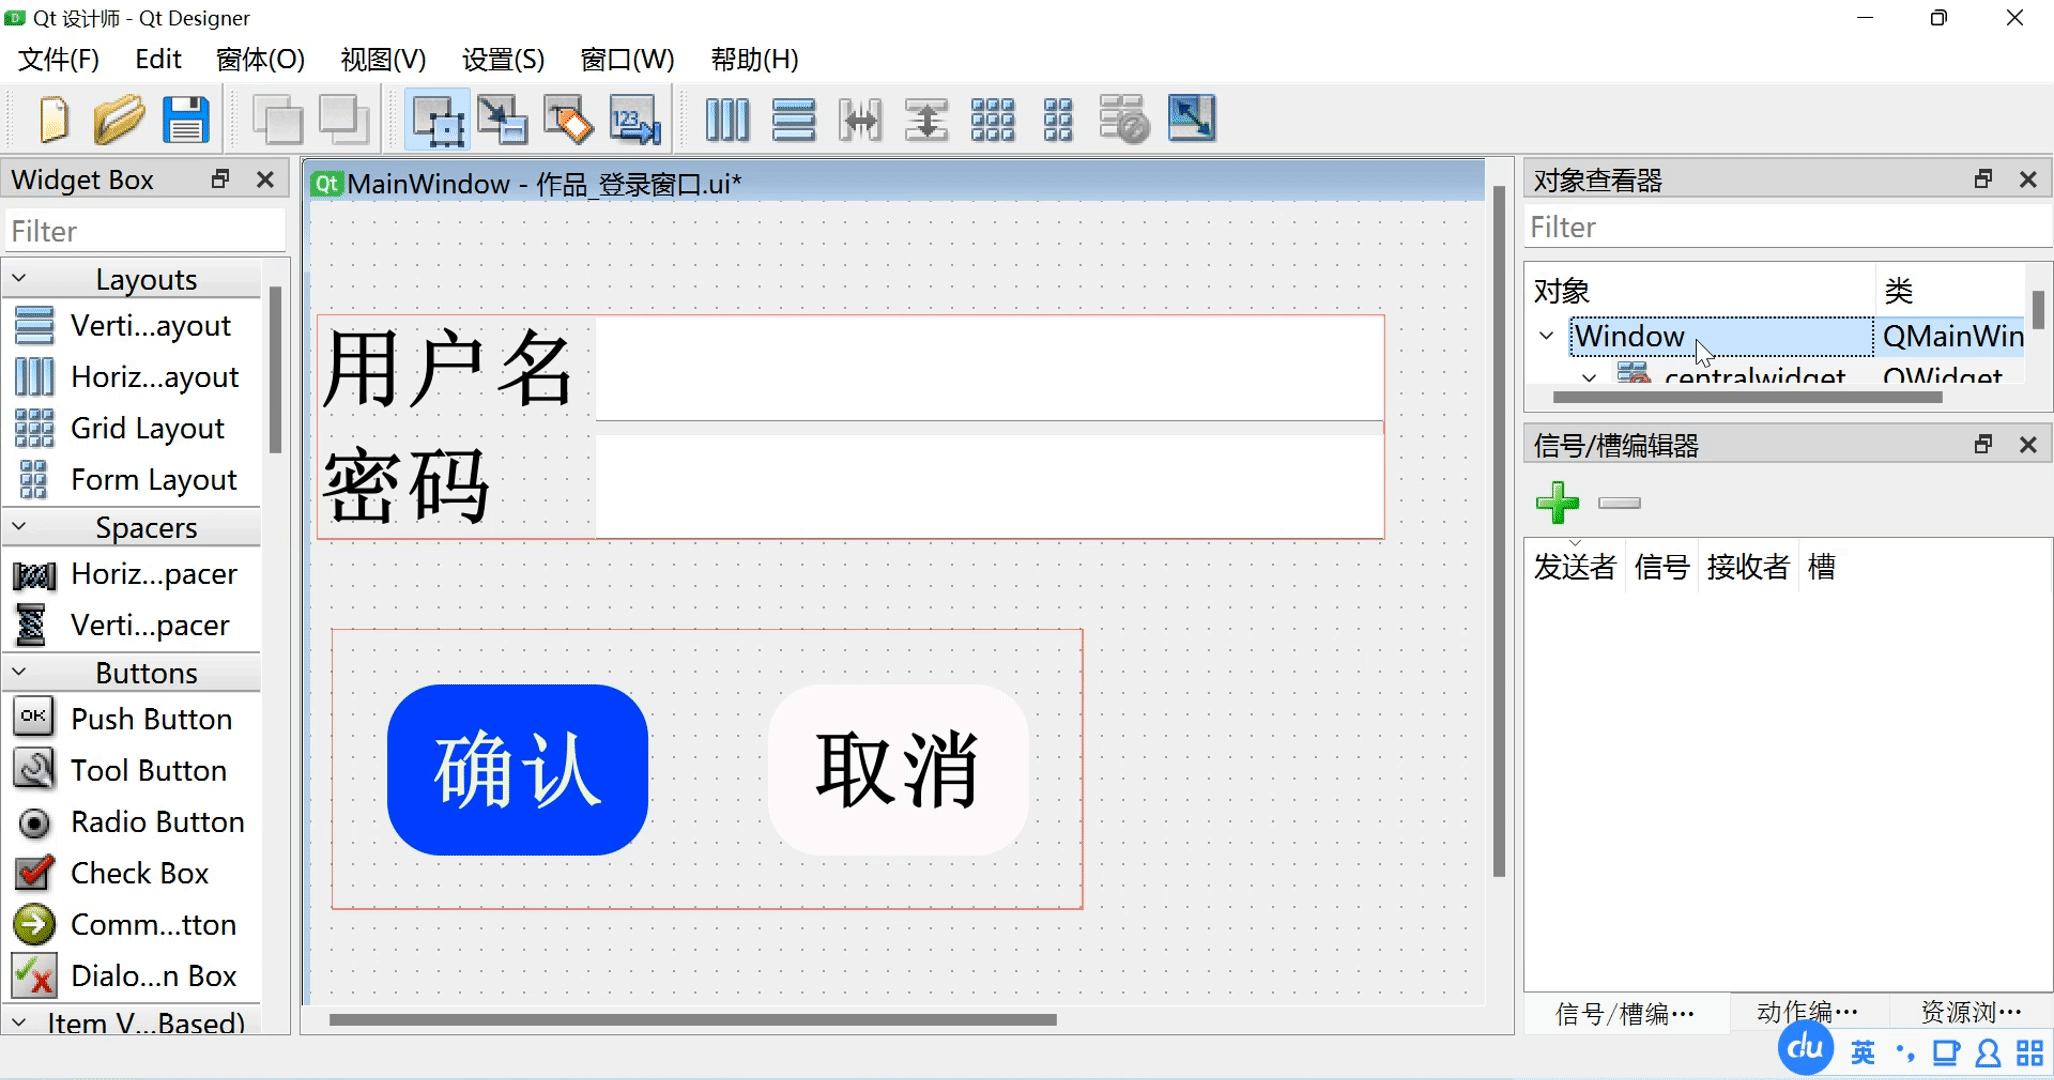
Task: Add a signal/slot connection with green plus
Action: pyautogui.click(x=1557, y=503)
